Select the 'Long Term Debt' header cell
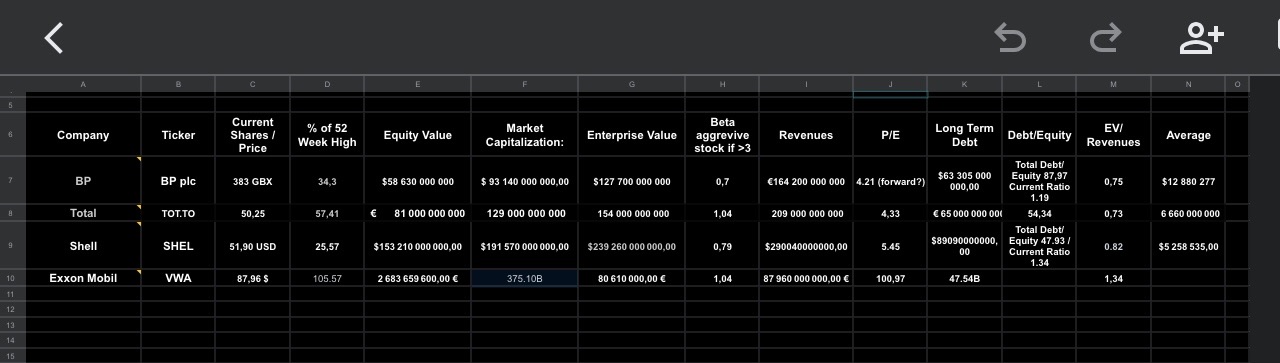The width and height of the screenshot is (1280, 363). pos(965,135)
